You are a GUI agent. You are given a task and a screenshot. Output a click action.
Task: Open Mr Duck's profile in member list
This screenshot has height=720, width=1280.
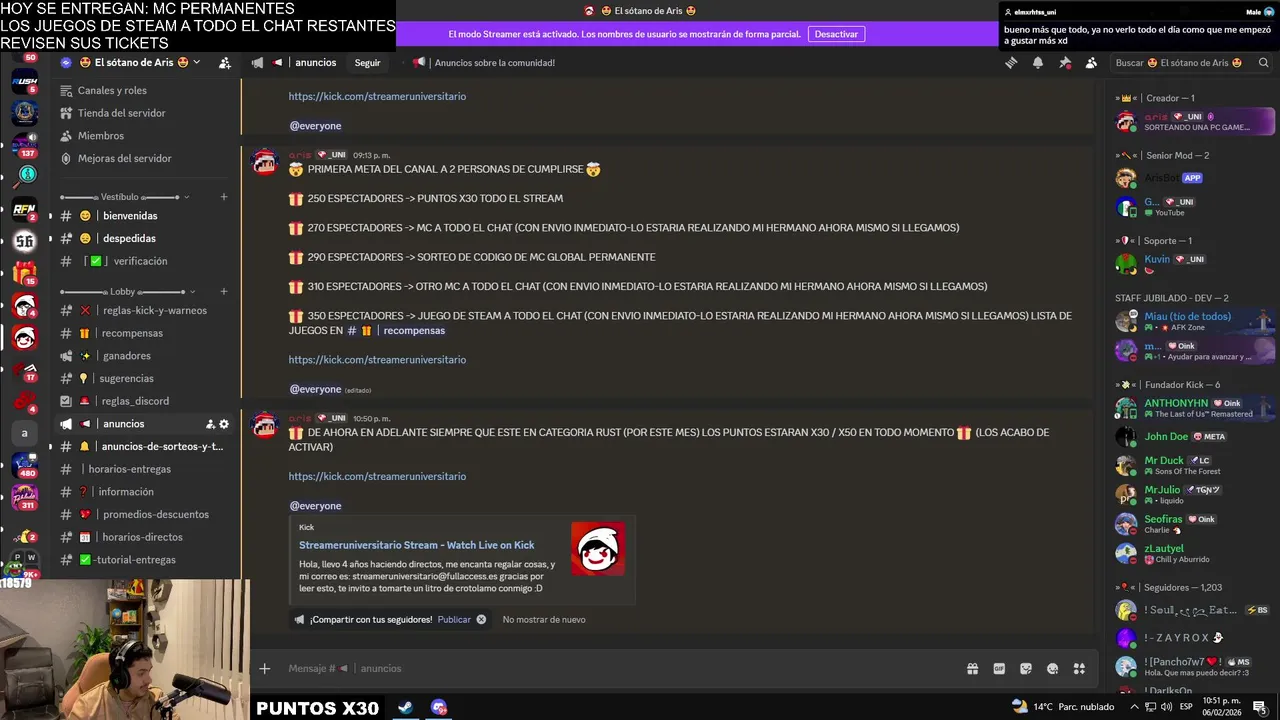[1194, 466]
